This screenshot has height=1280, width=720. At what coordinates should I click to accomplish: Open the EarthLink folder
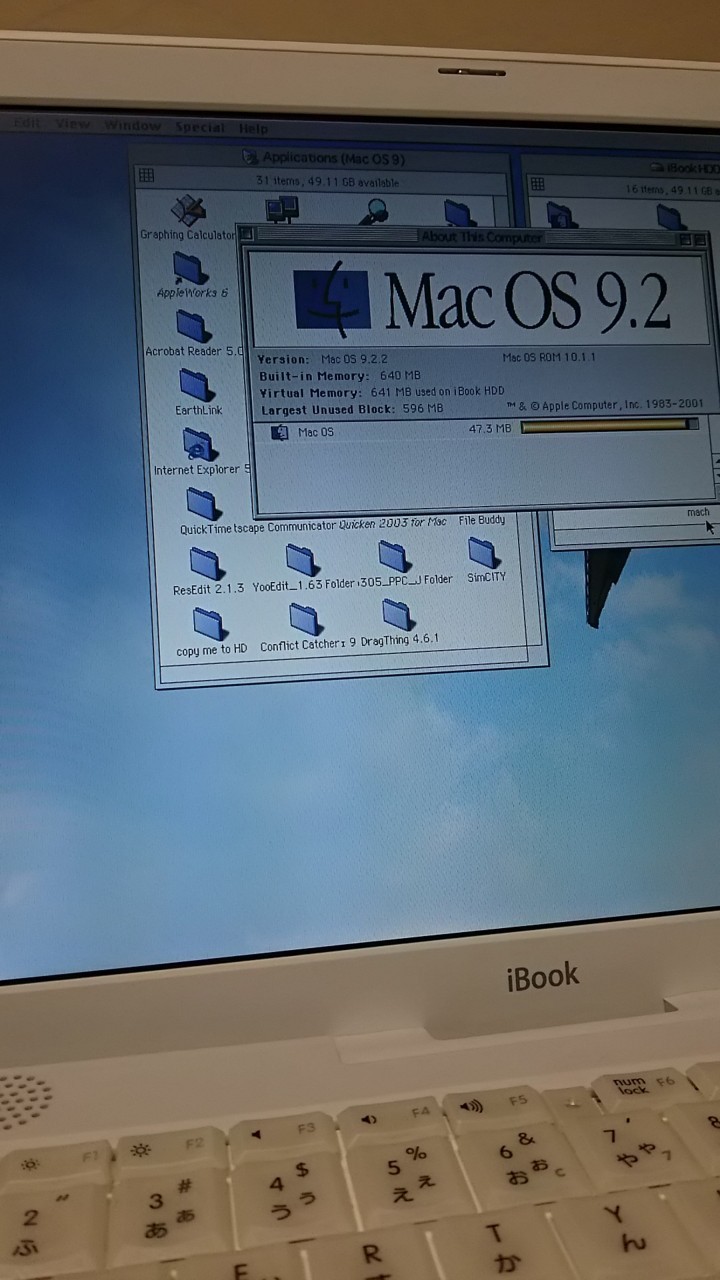[196, 386]
